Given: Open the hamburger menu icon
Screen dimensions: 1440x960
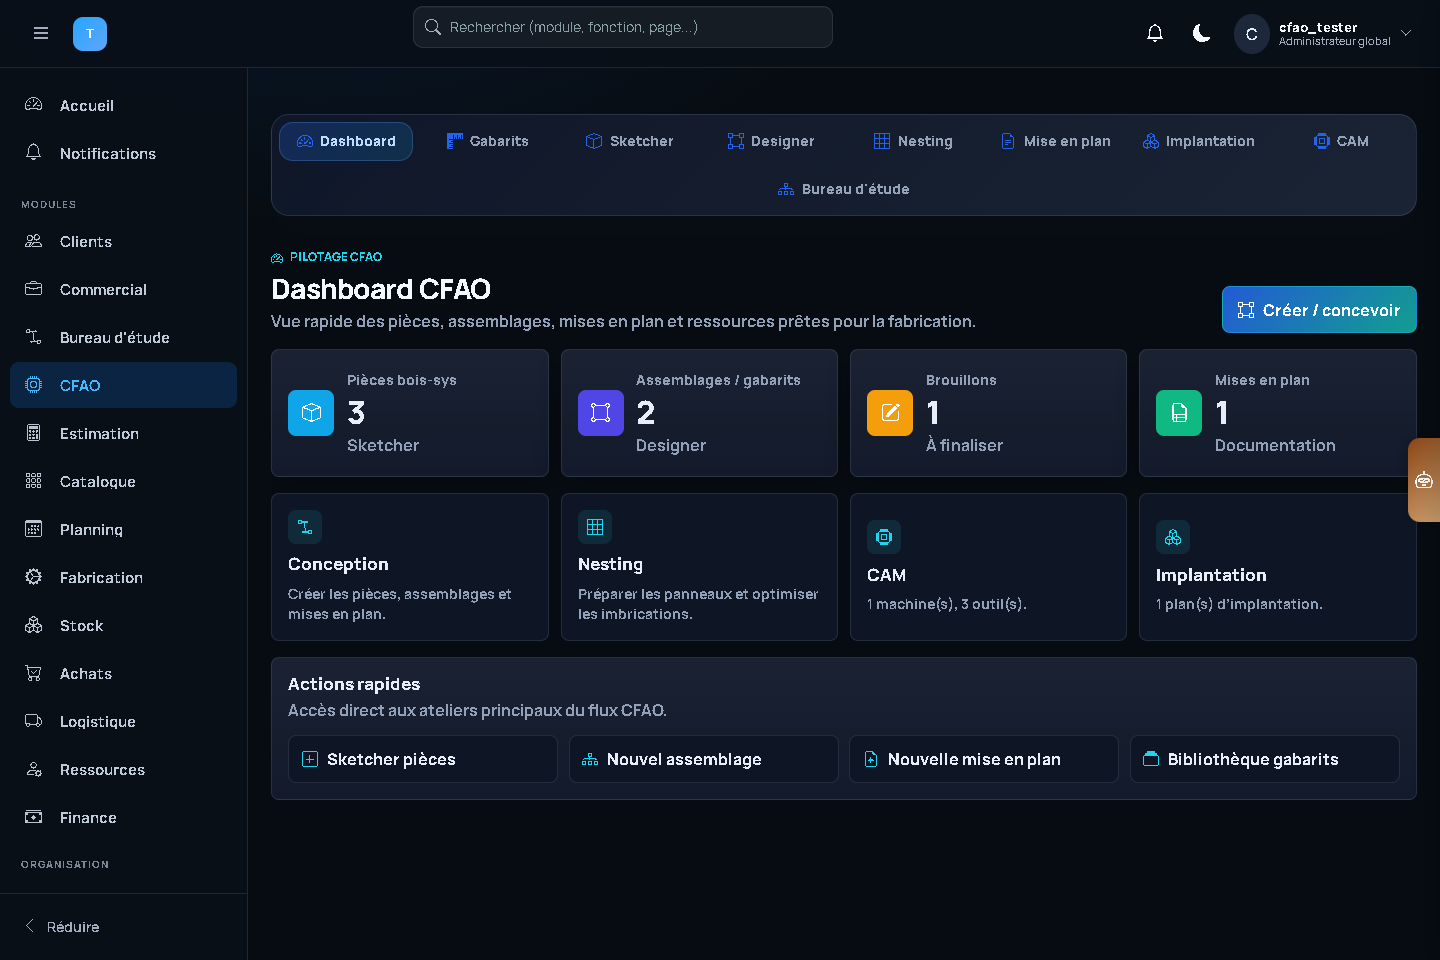Looking at the screenshot, I should pyautogui.click(x=41, y=33).
